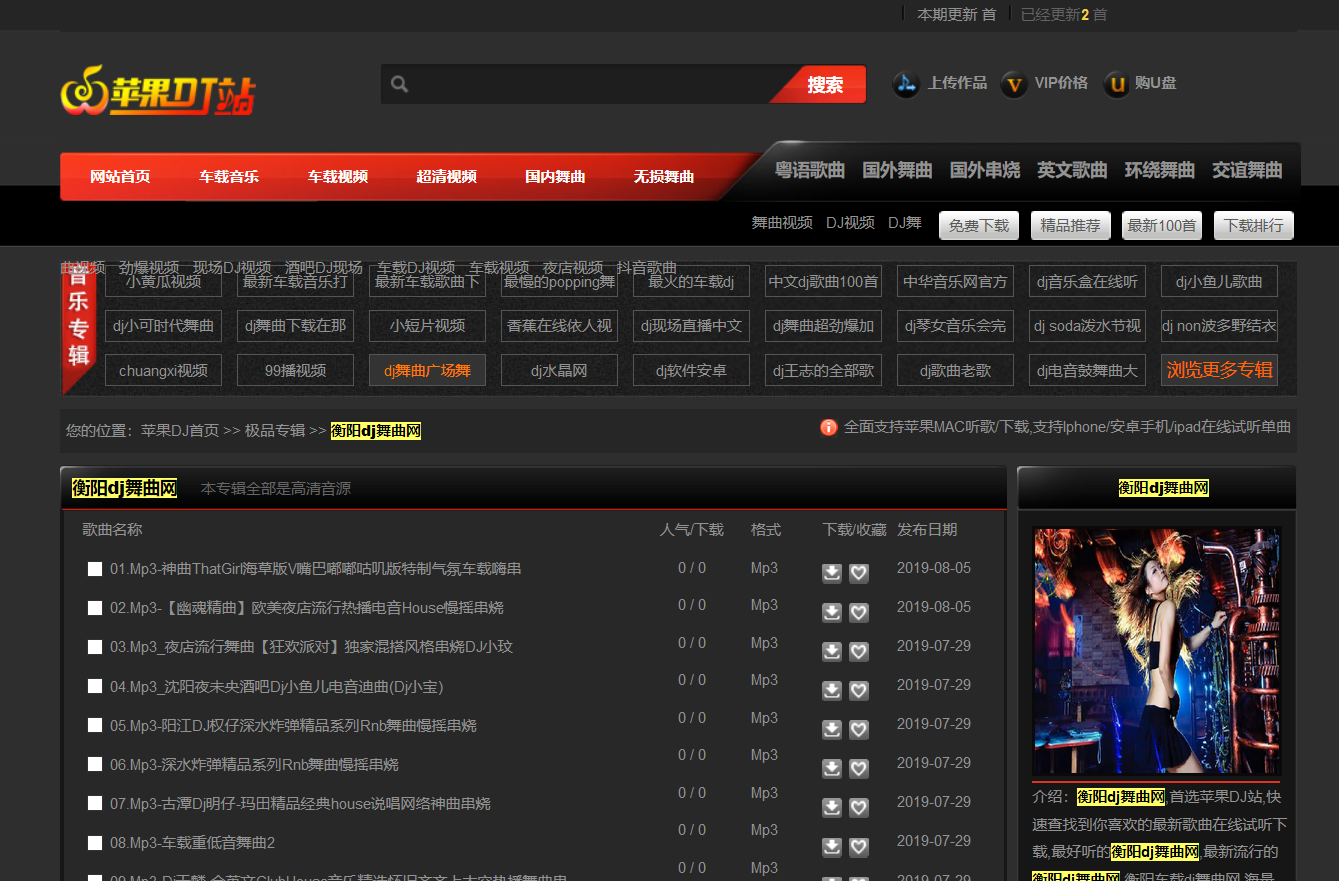The height and width of the screenshot is (881, 1339).
Task: Click the 上传作品 music note icon
Action: [x=906, y=84]
